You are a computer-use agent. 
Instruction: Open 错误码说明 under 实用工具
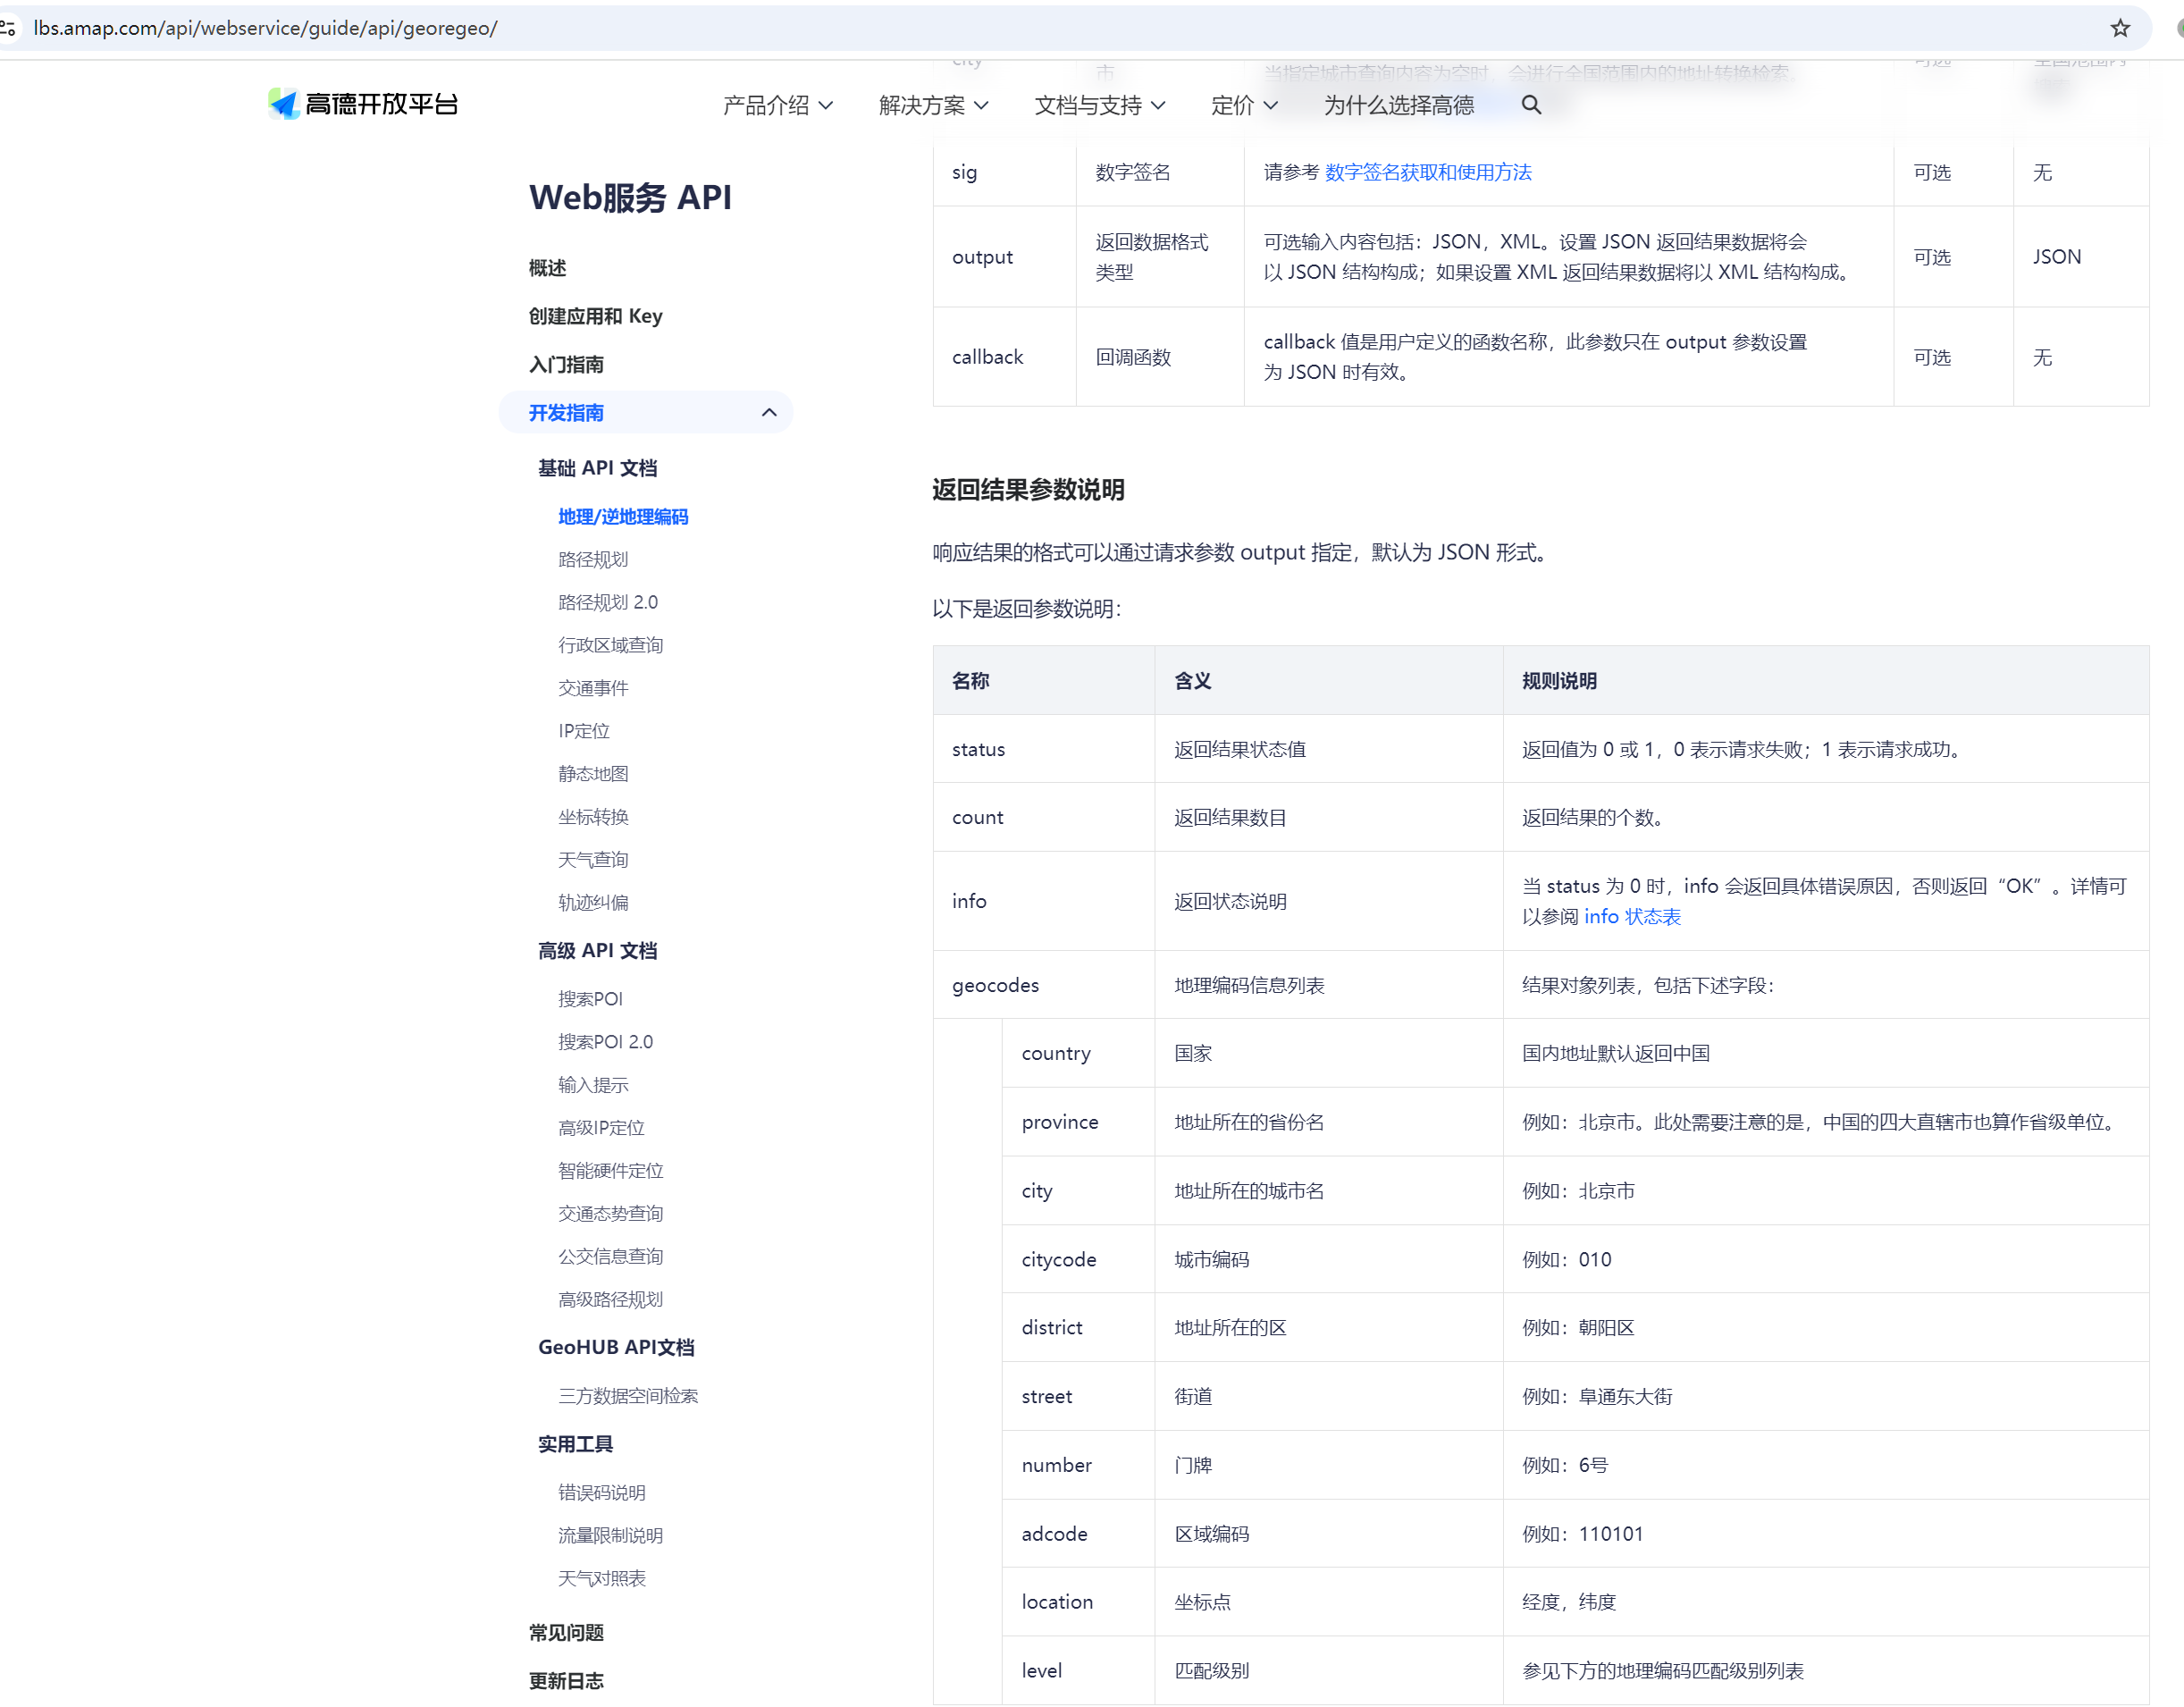pyautogui.click(x=601, y=1493)
